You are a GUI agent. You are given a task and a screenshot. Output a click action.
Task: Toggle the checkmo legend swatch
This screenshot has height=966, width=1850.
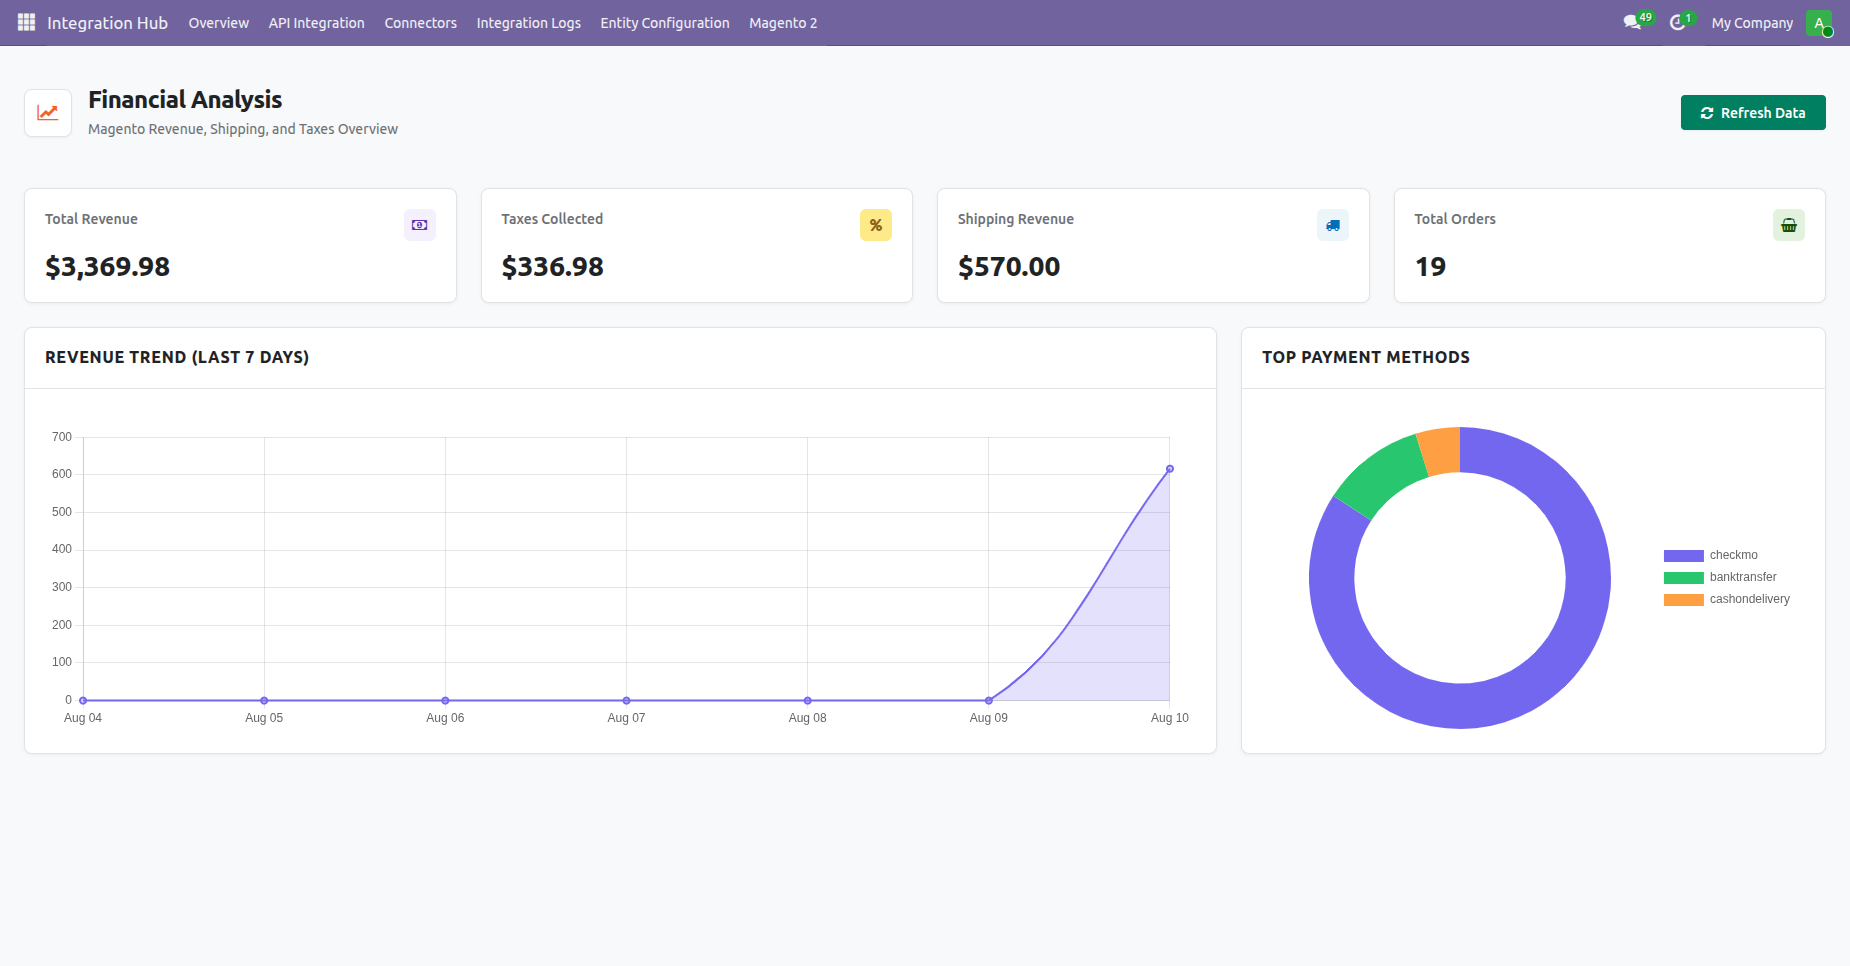1684,556
